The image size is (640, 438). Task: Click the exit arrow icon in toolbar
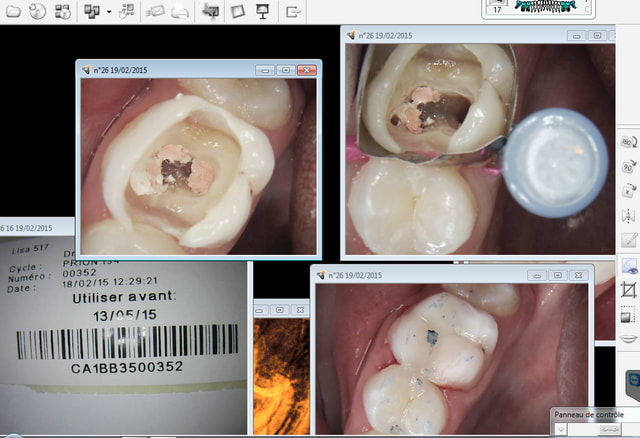(293, 12)
